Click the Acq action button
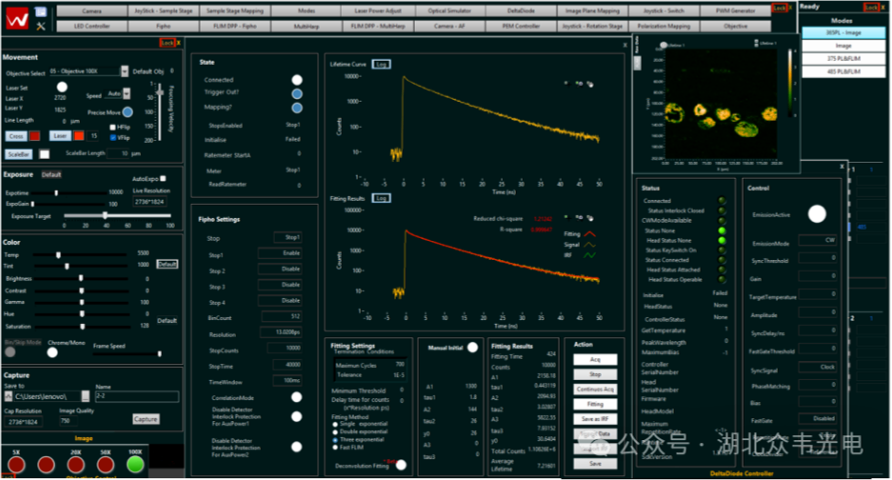The image size is (892, 480). tap(595, 359)
